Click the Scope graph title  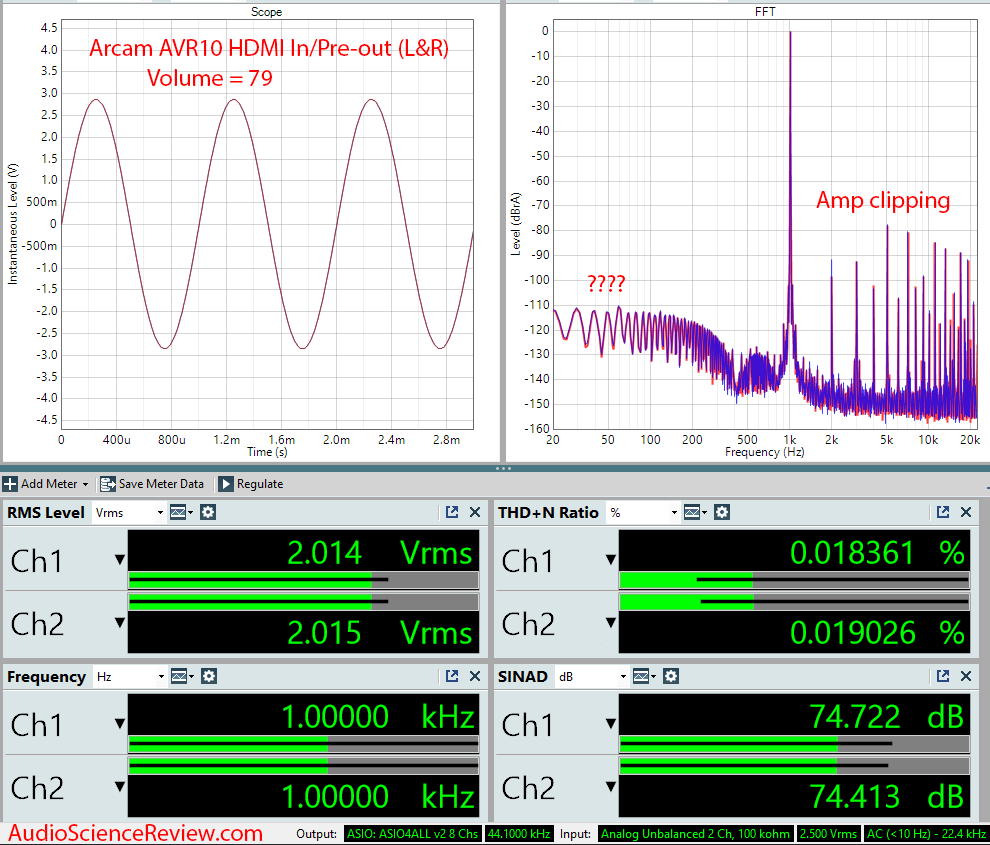click(x=266, y=11)
